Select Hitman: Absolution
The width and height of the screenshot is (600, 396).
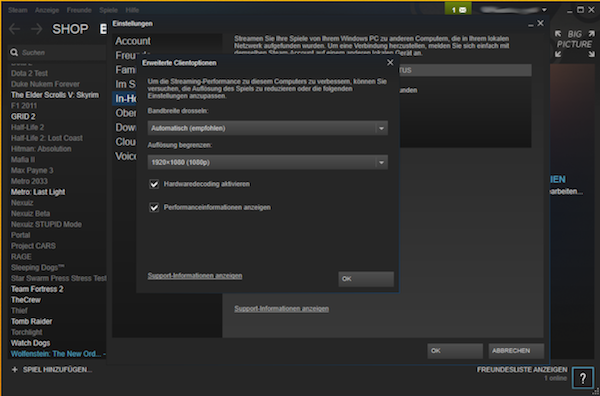coord(41,148)
